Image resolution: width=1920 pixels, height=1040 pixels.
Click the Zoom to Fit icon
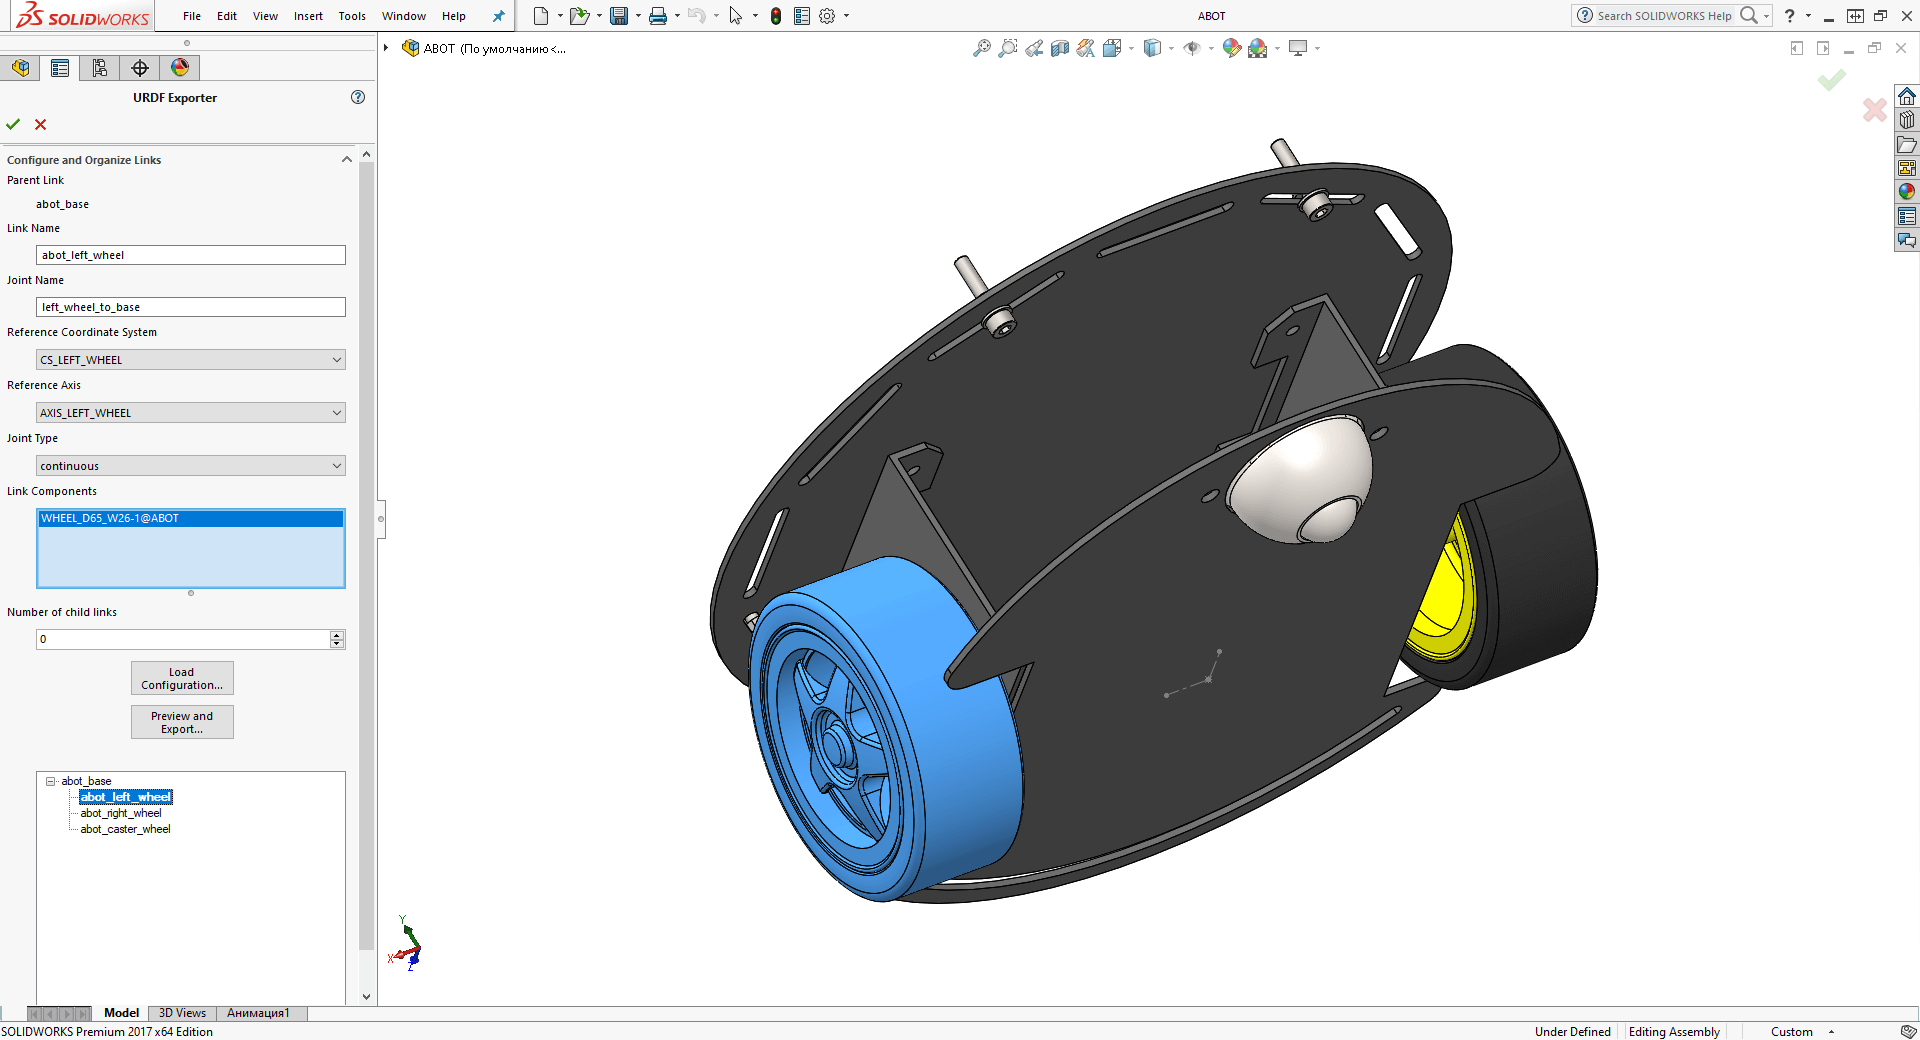tap(981, 48)
